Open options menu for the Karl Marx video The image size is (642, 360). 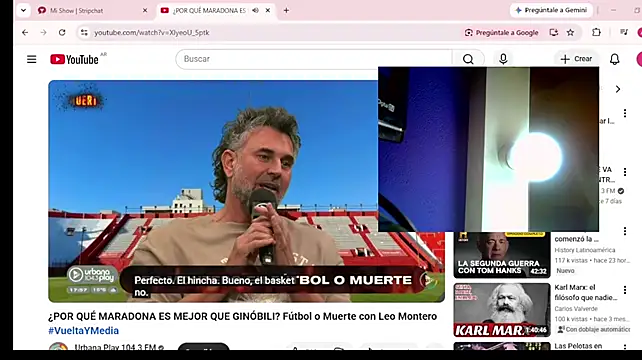click(x=625, y=290)
